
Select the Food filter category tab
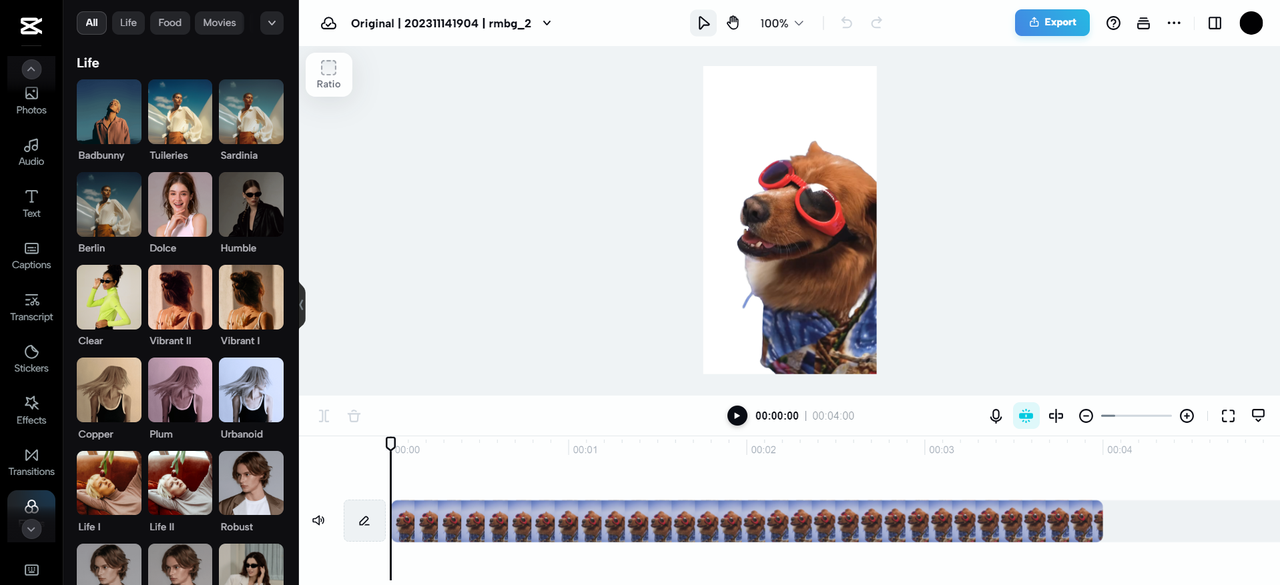[170, 23]
